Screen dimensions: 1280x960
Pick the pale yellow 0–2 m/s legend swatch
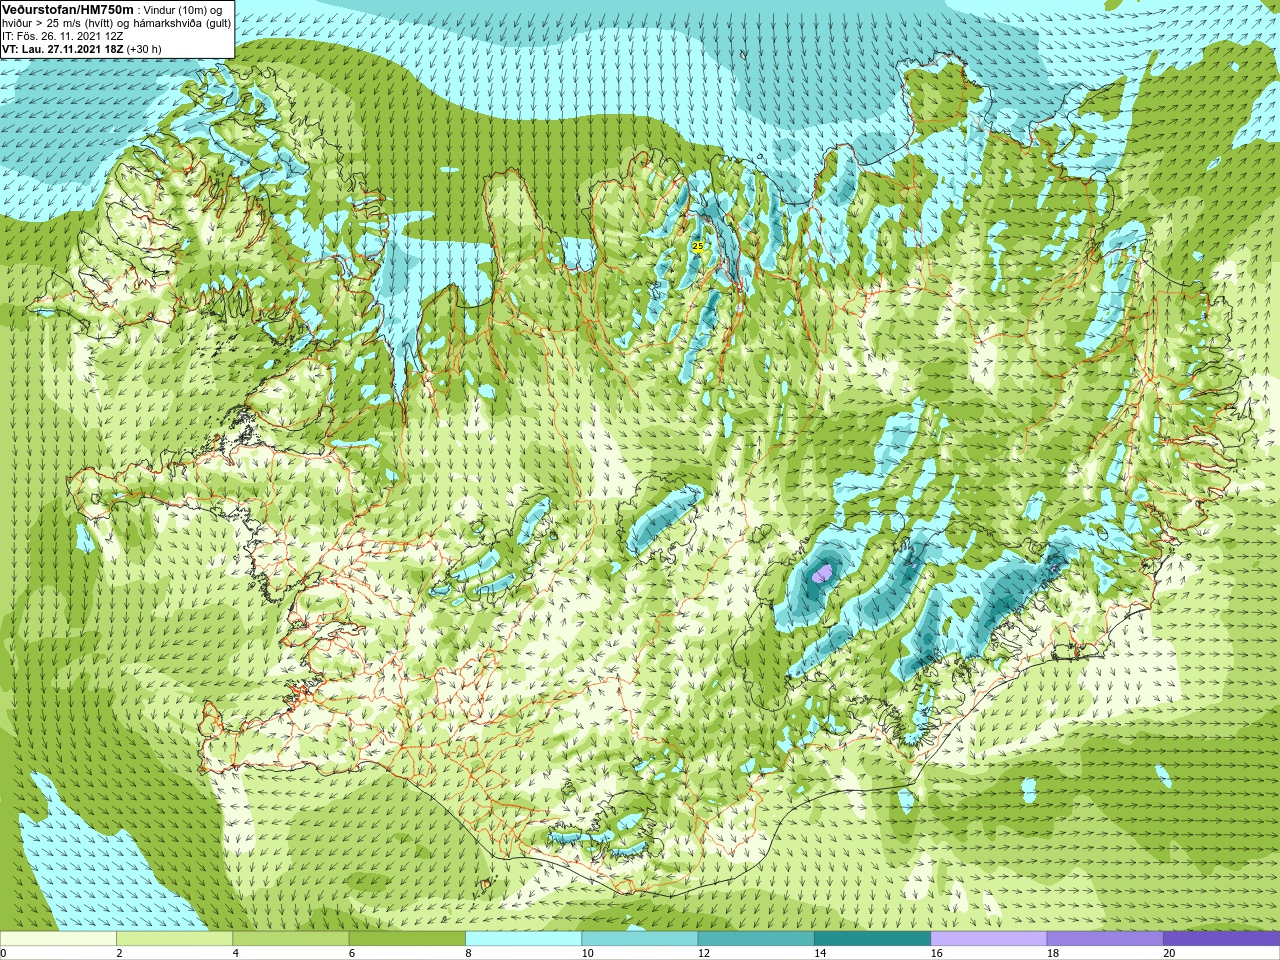(58, 939)
